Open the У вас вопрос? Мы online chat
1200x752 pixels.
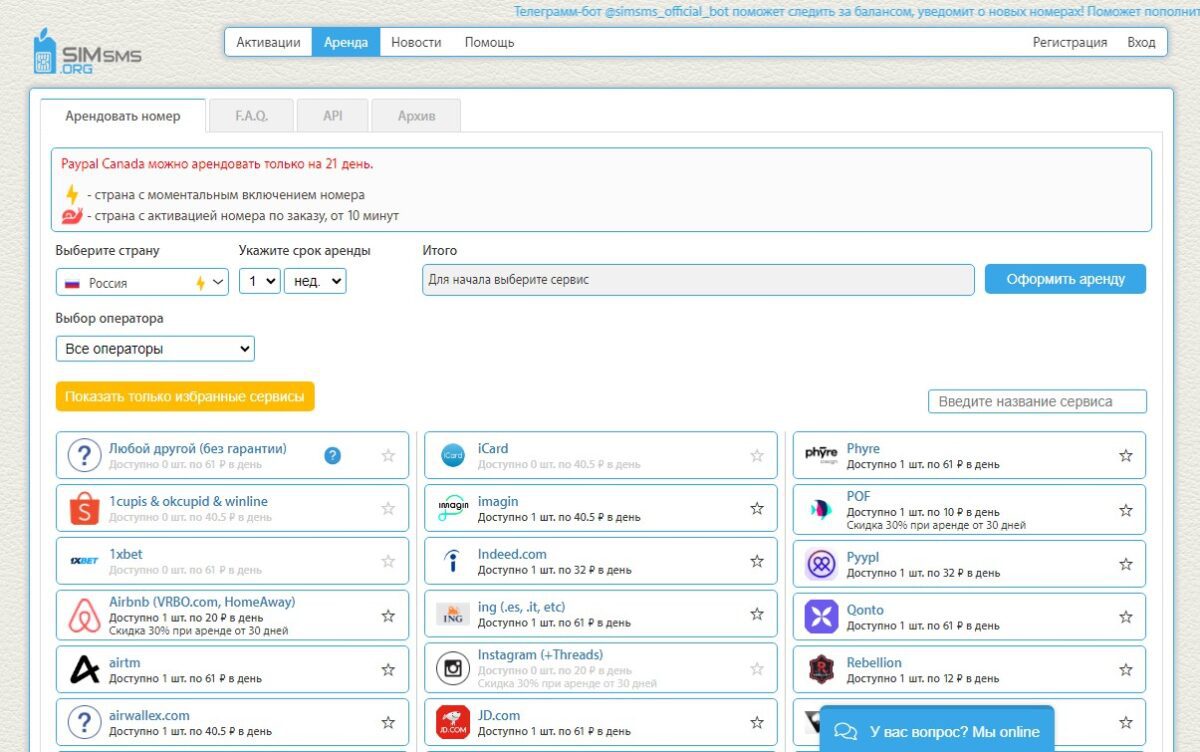(936, 730)
